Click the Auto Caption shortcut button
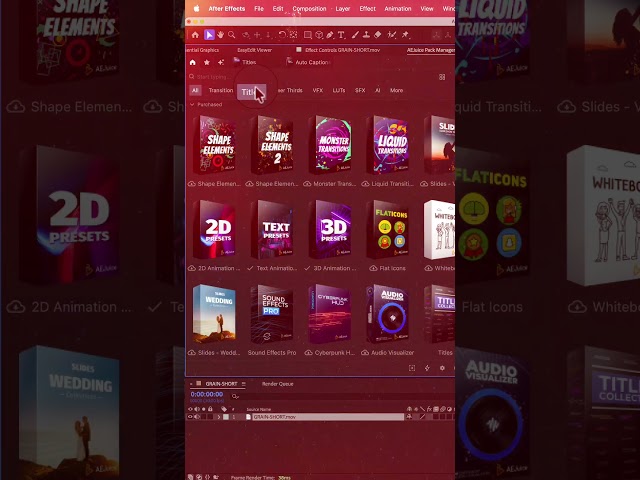Screen dimensions: 640x480 click(308, 62)
